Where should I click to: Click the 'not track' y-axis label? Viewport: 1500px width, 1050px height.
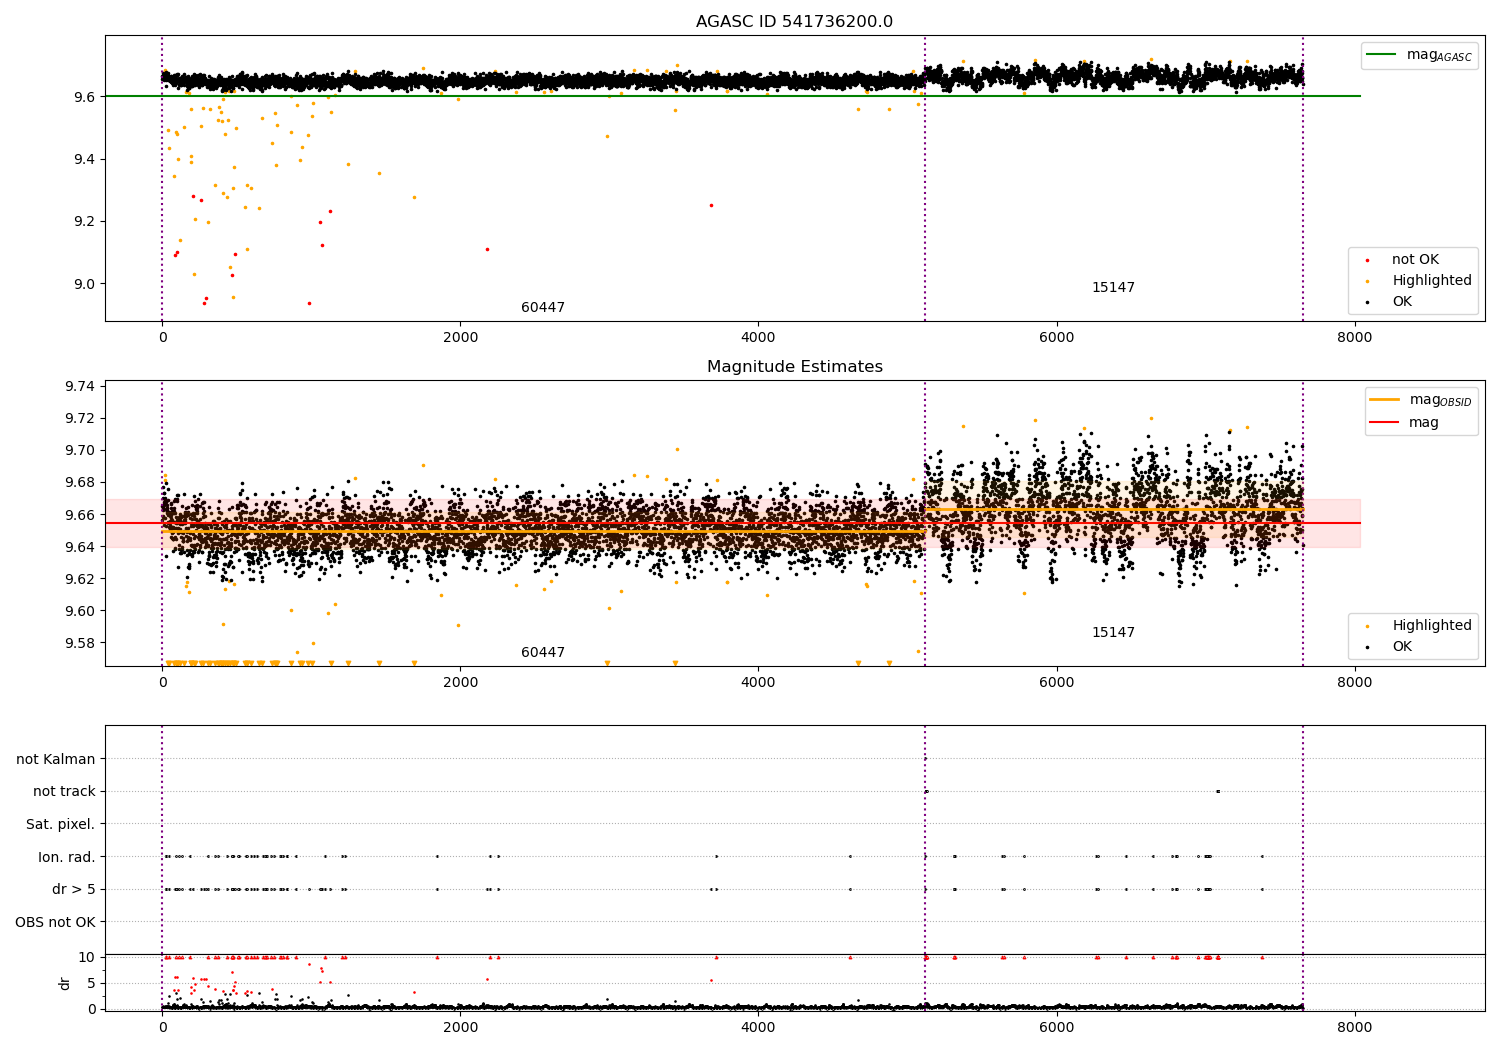click(x=64, y=791)
